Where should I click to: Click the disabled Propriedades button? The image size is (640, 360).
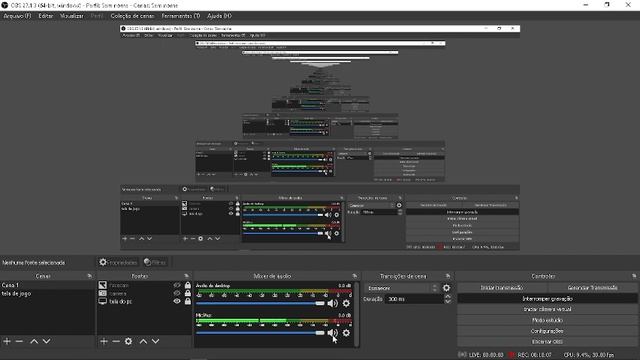coord(118,262)
